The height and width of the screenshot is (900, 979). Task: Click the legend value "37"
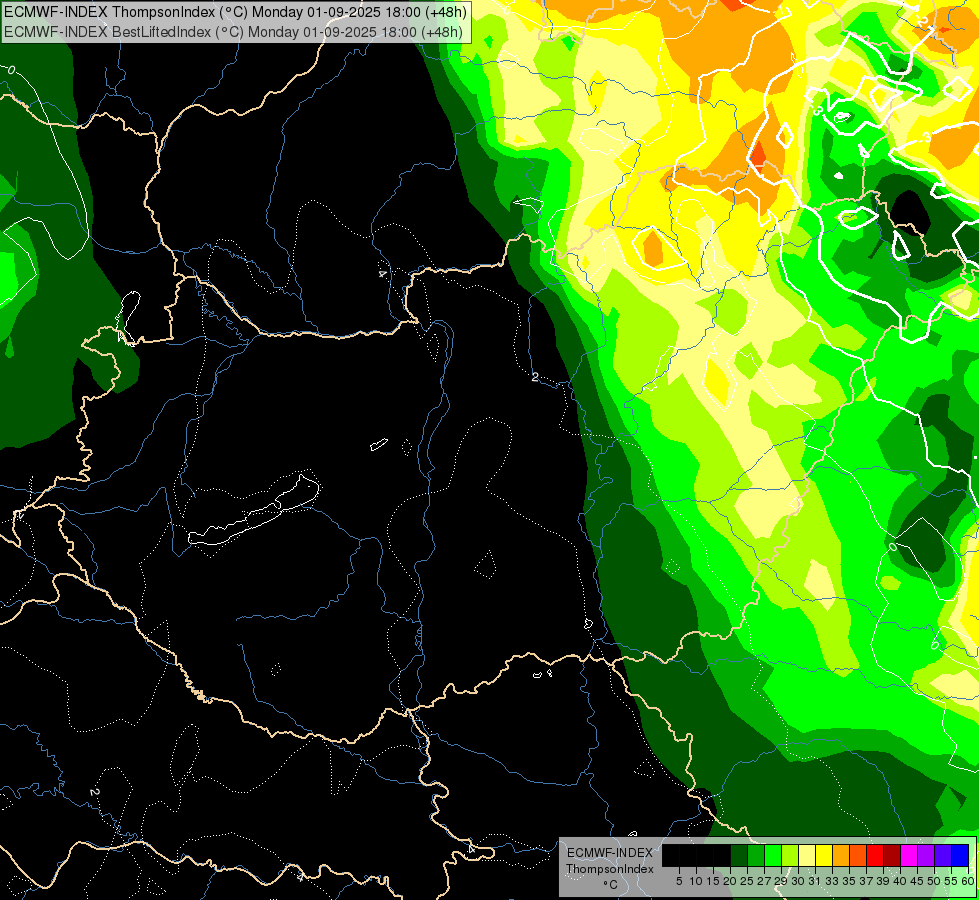[x=867, y=881]
